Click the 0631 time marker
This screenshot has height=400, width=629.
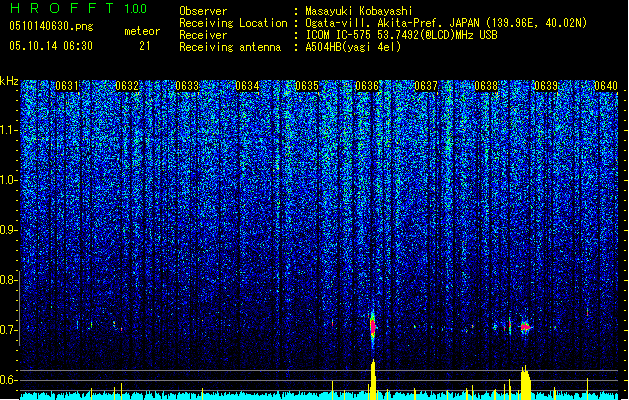pos(67,86)
